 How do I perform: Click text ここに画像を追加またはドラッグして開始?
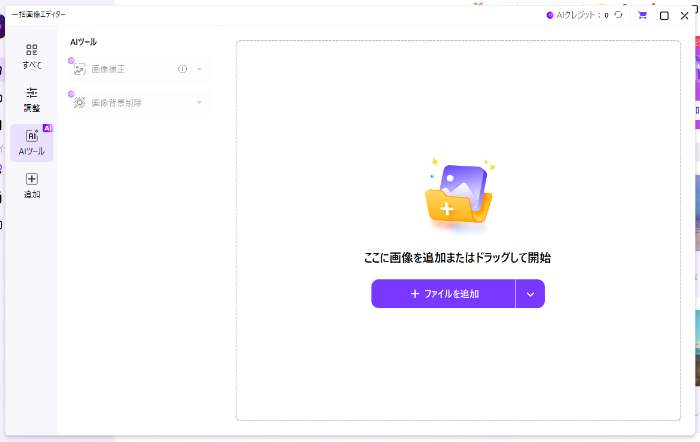pyautogui.click(x=457, y=258)
